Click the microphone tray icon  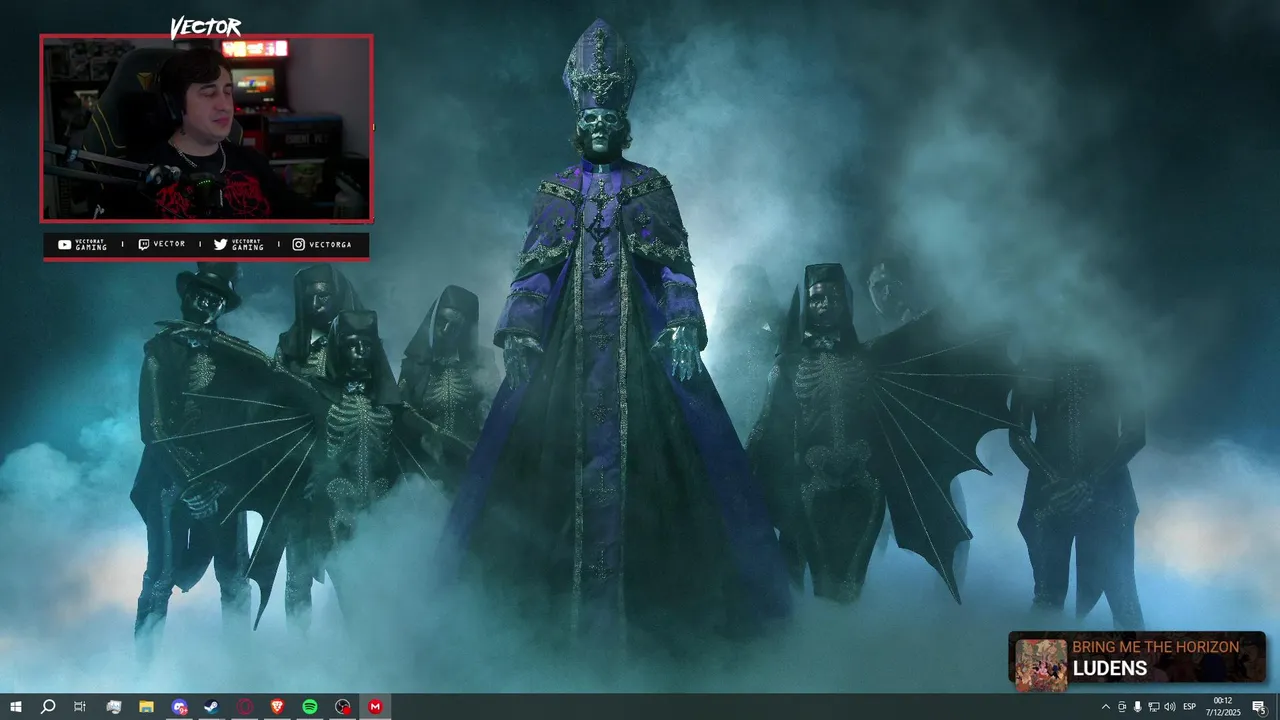[1137, 707]
